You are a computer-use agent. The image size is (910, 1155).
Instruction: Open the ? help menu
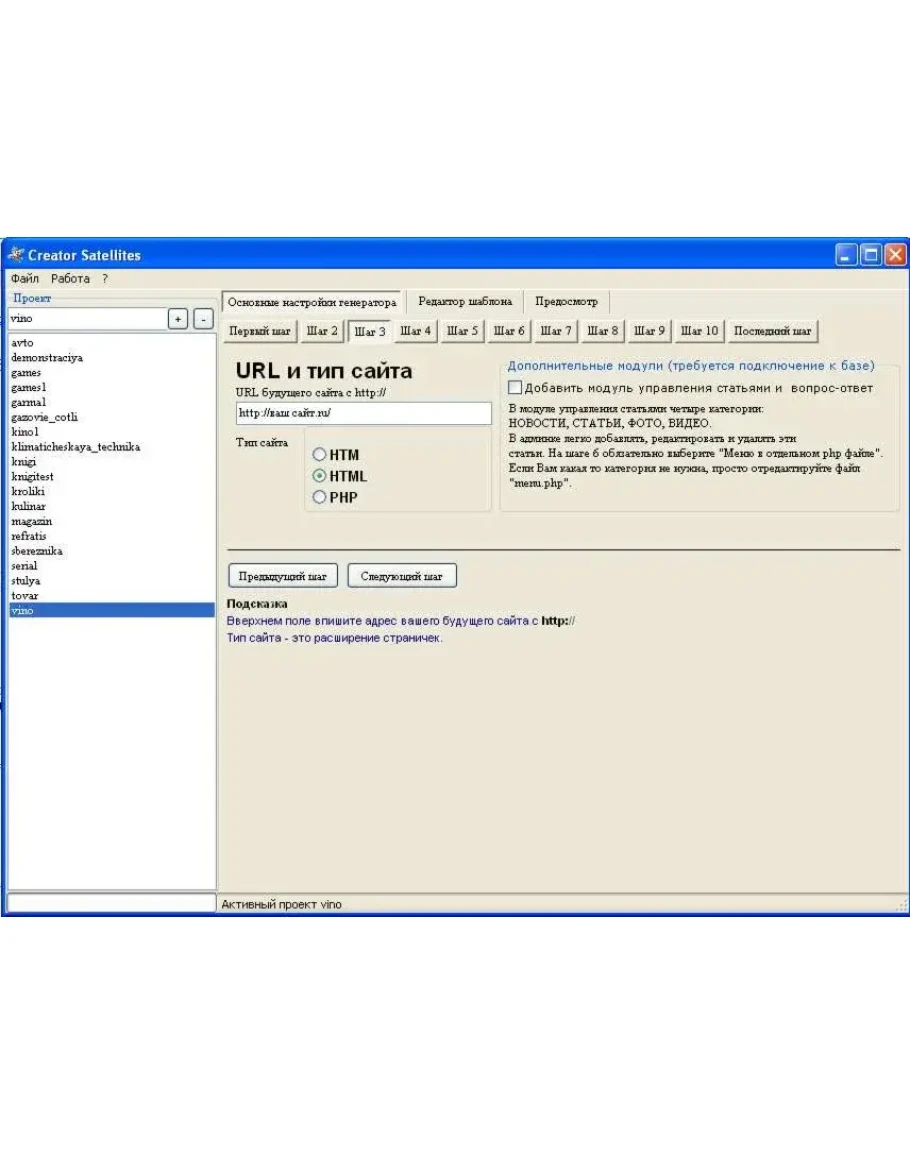click(105, 279)
